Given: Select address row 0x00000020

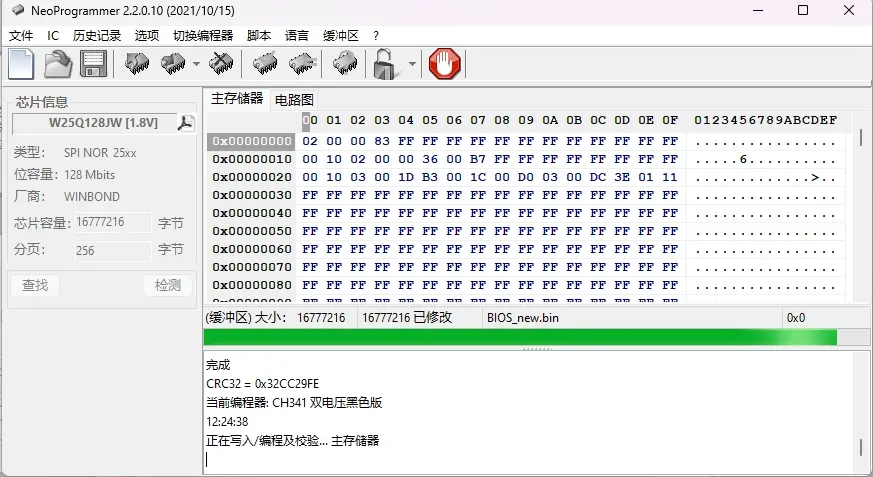Looking at the screenshot, I should 252,177.
